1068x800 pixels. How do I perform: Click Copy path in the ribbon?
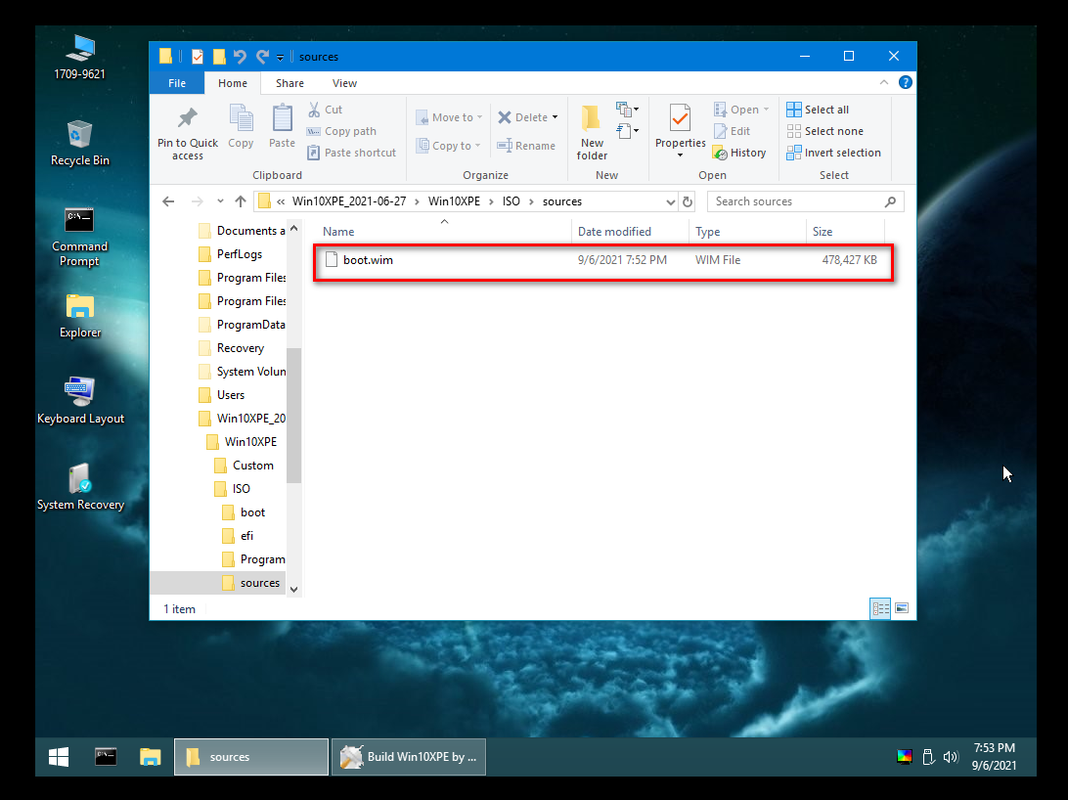pyautogui.click(x=341, y=131)
